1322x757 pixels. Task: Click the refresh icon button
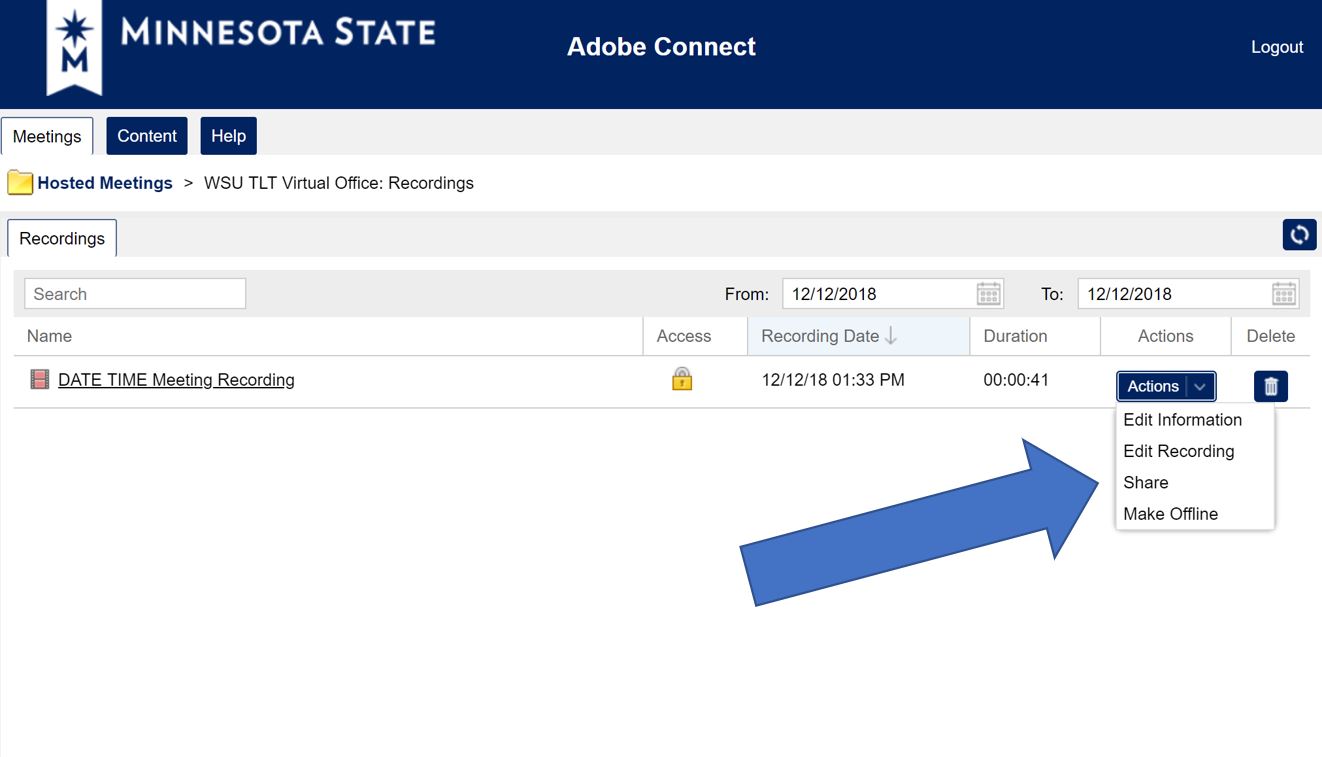1299,235
